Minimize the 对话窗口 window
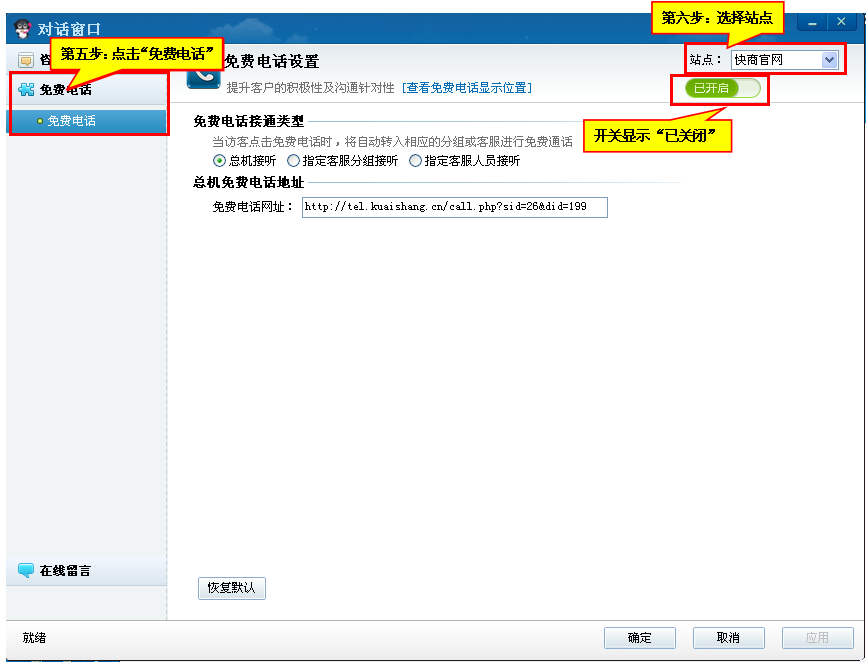This screenshot has width=866, height=662. click(812, 22)
